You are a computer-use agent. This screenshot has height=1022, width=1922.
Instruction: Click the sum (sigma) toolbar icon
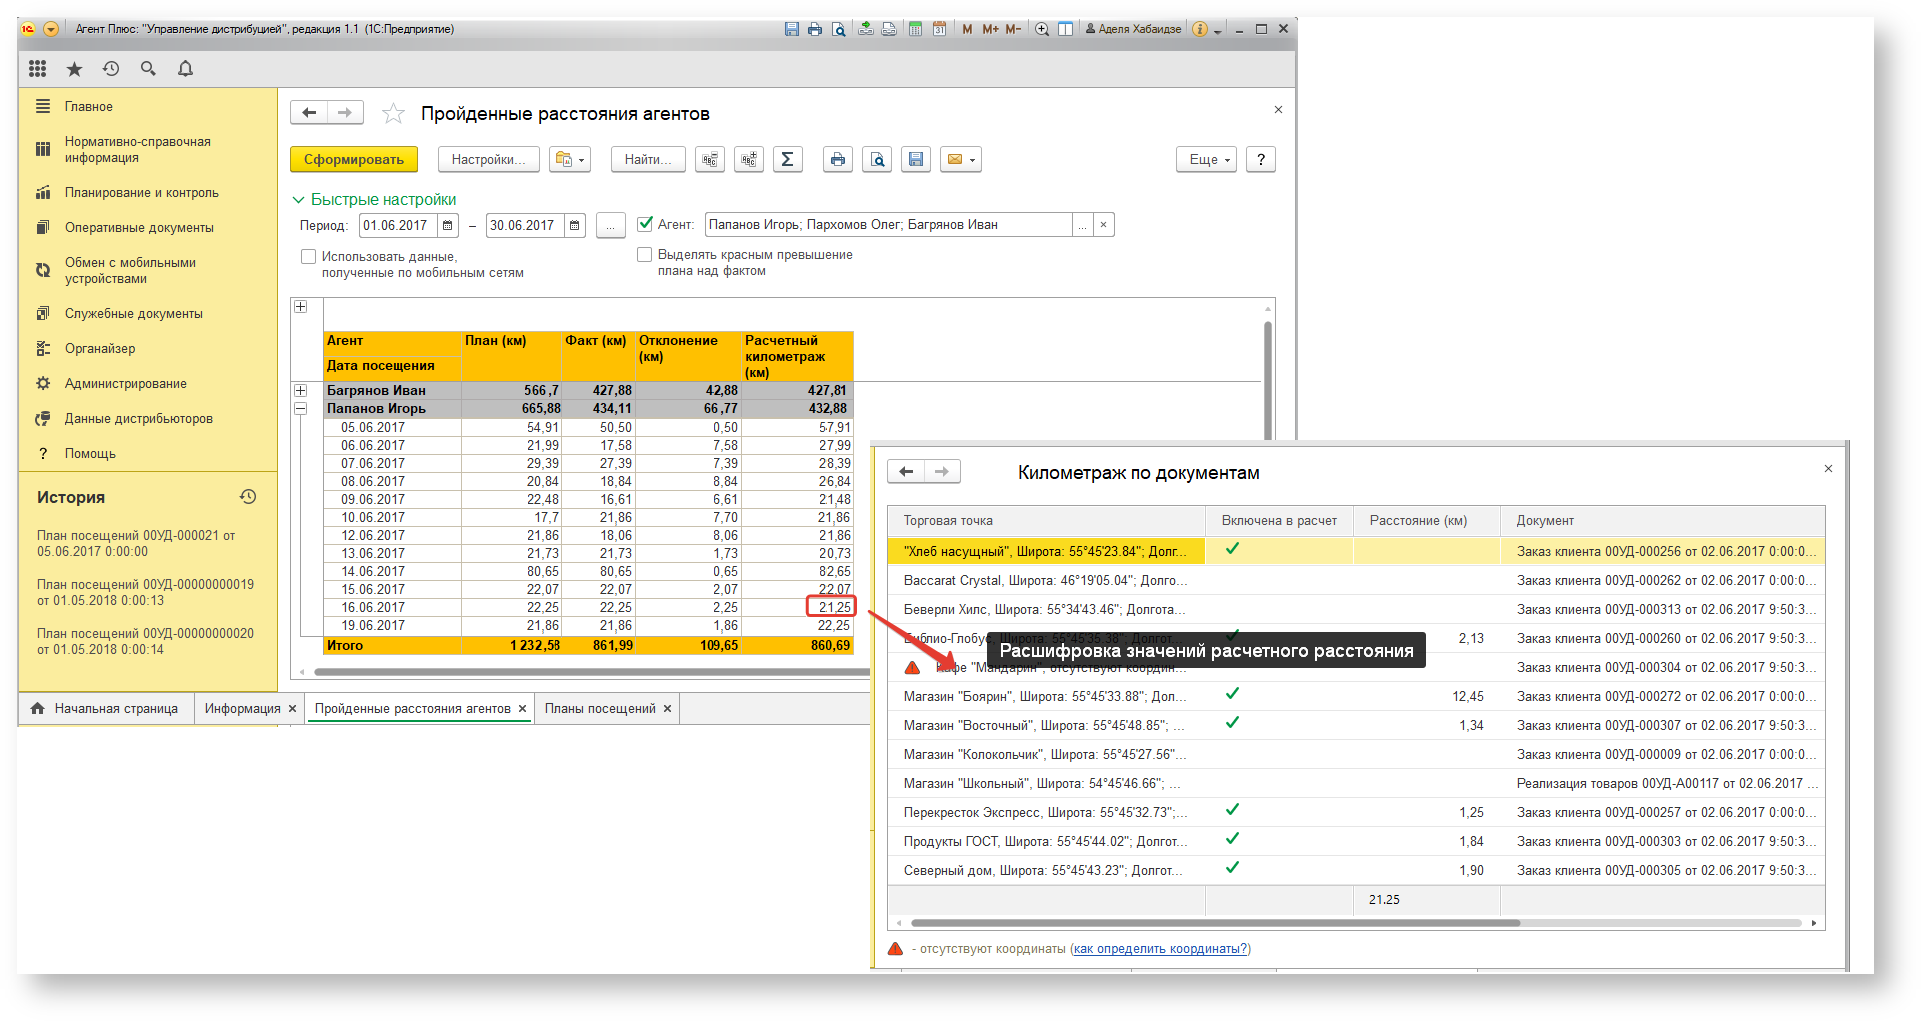pos(787,159)
